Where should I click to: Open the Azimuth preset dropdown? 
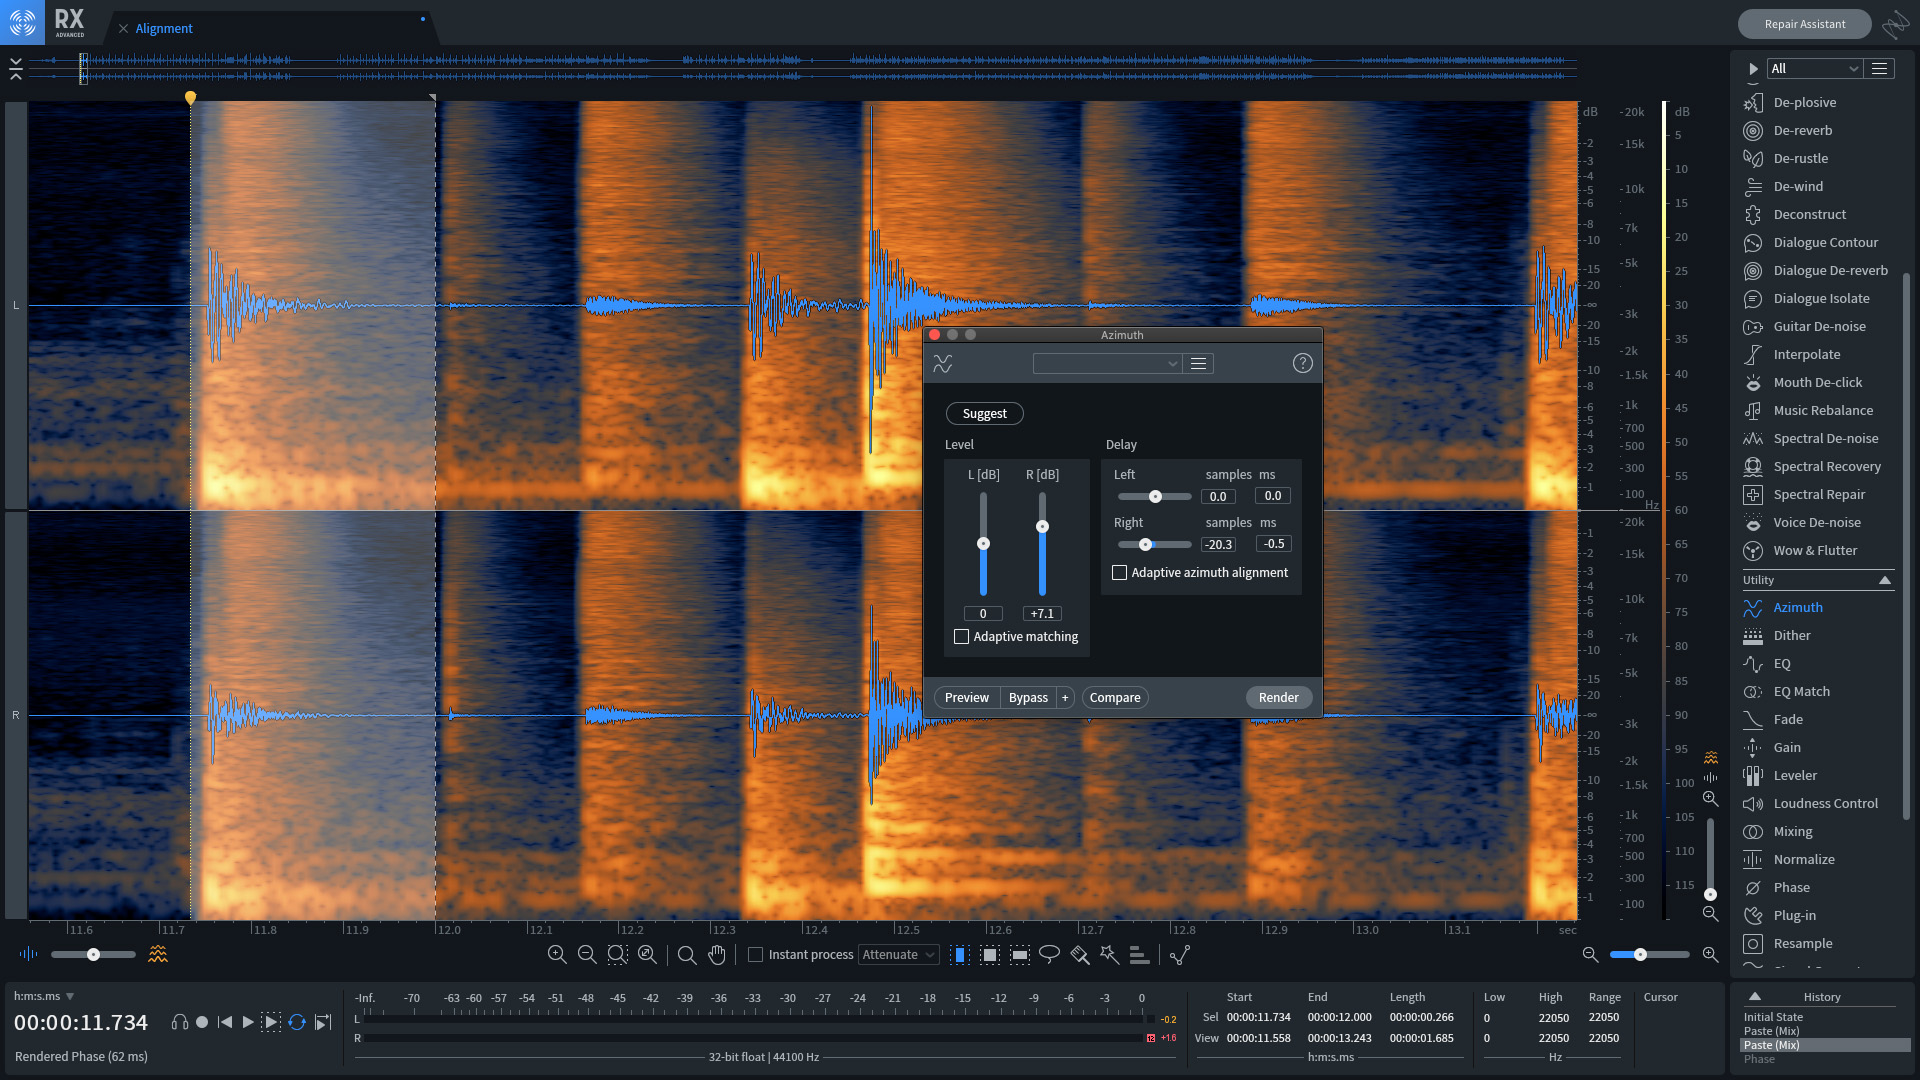[x=1107, y=364]
